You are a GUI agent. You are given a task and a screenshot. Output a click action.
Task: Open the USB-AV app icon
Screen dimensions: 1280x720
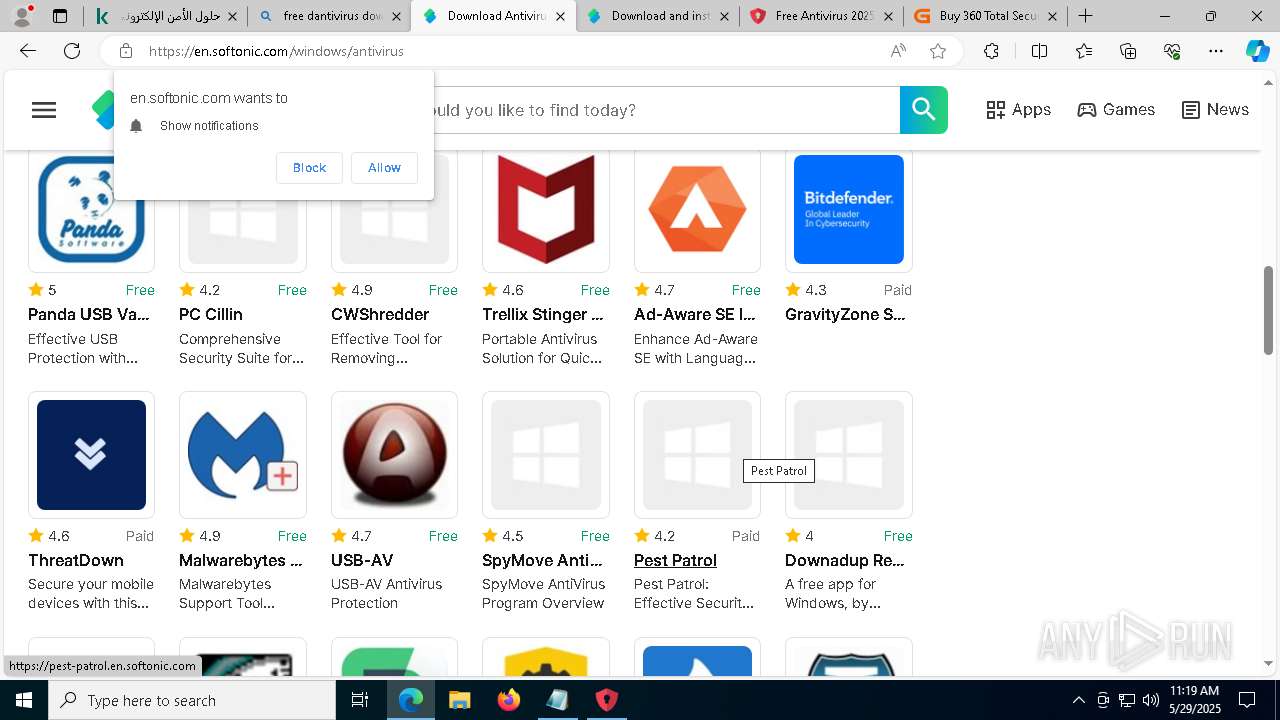pyautogui.click(x=394, y=455)
